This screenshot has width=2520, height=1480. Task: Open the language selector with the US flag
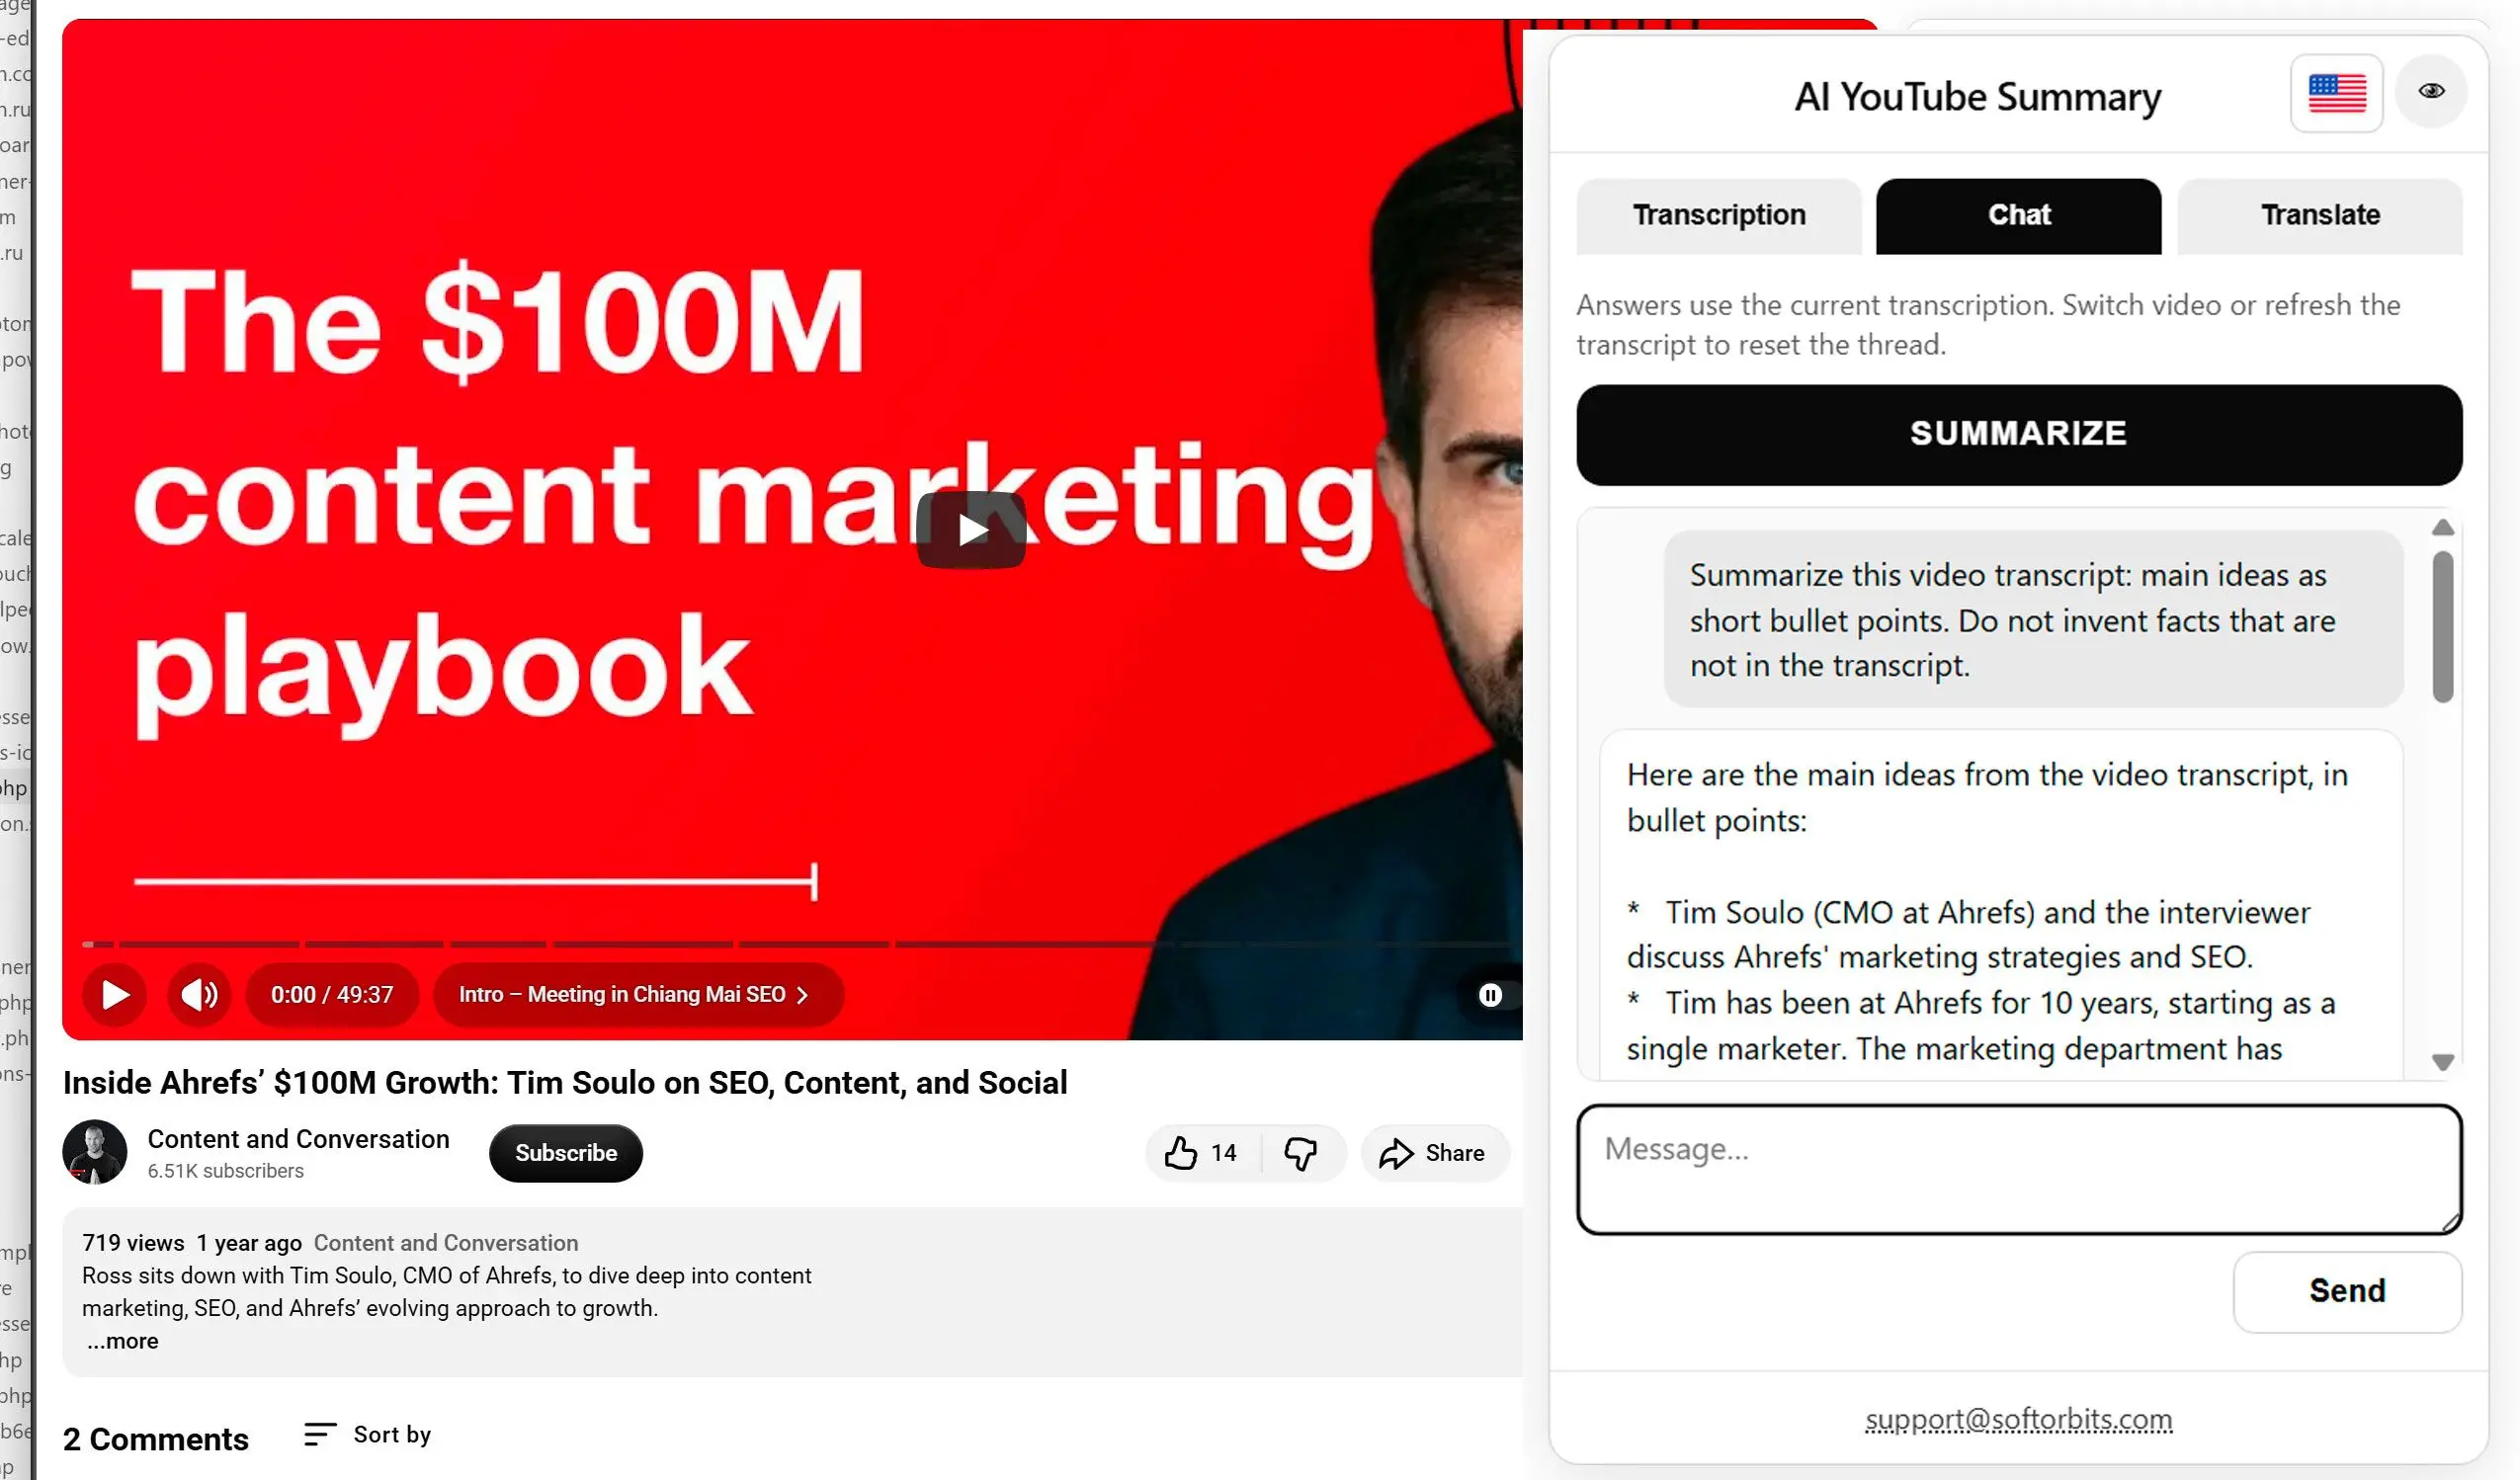(x=2336, y=92)
